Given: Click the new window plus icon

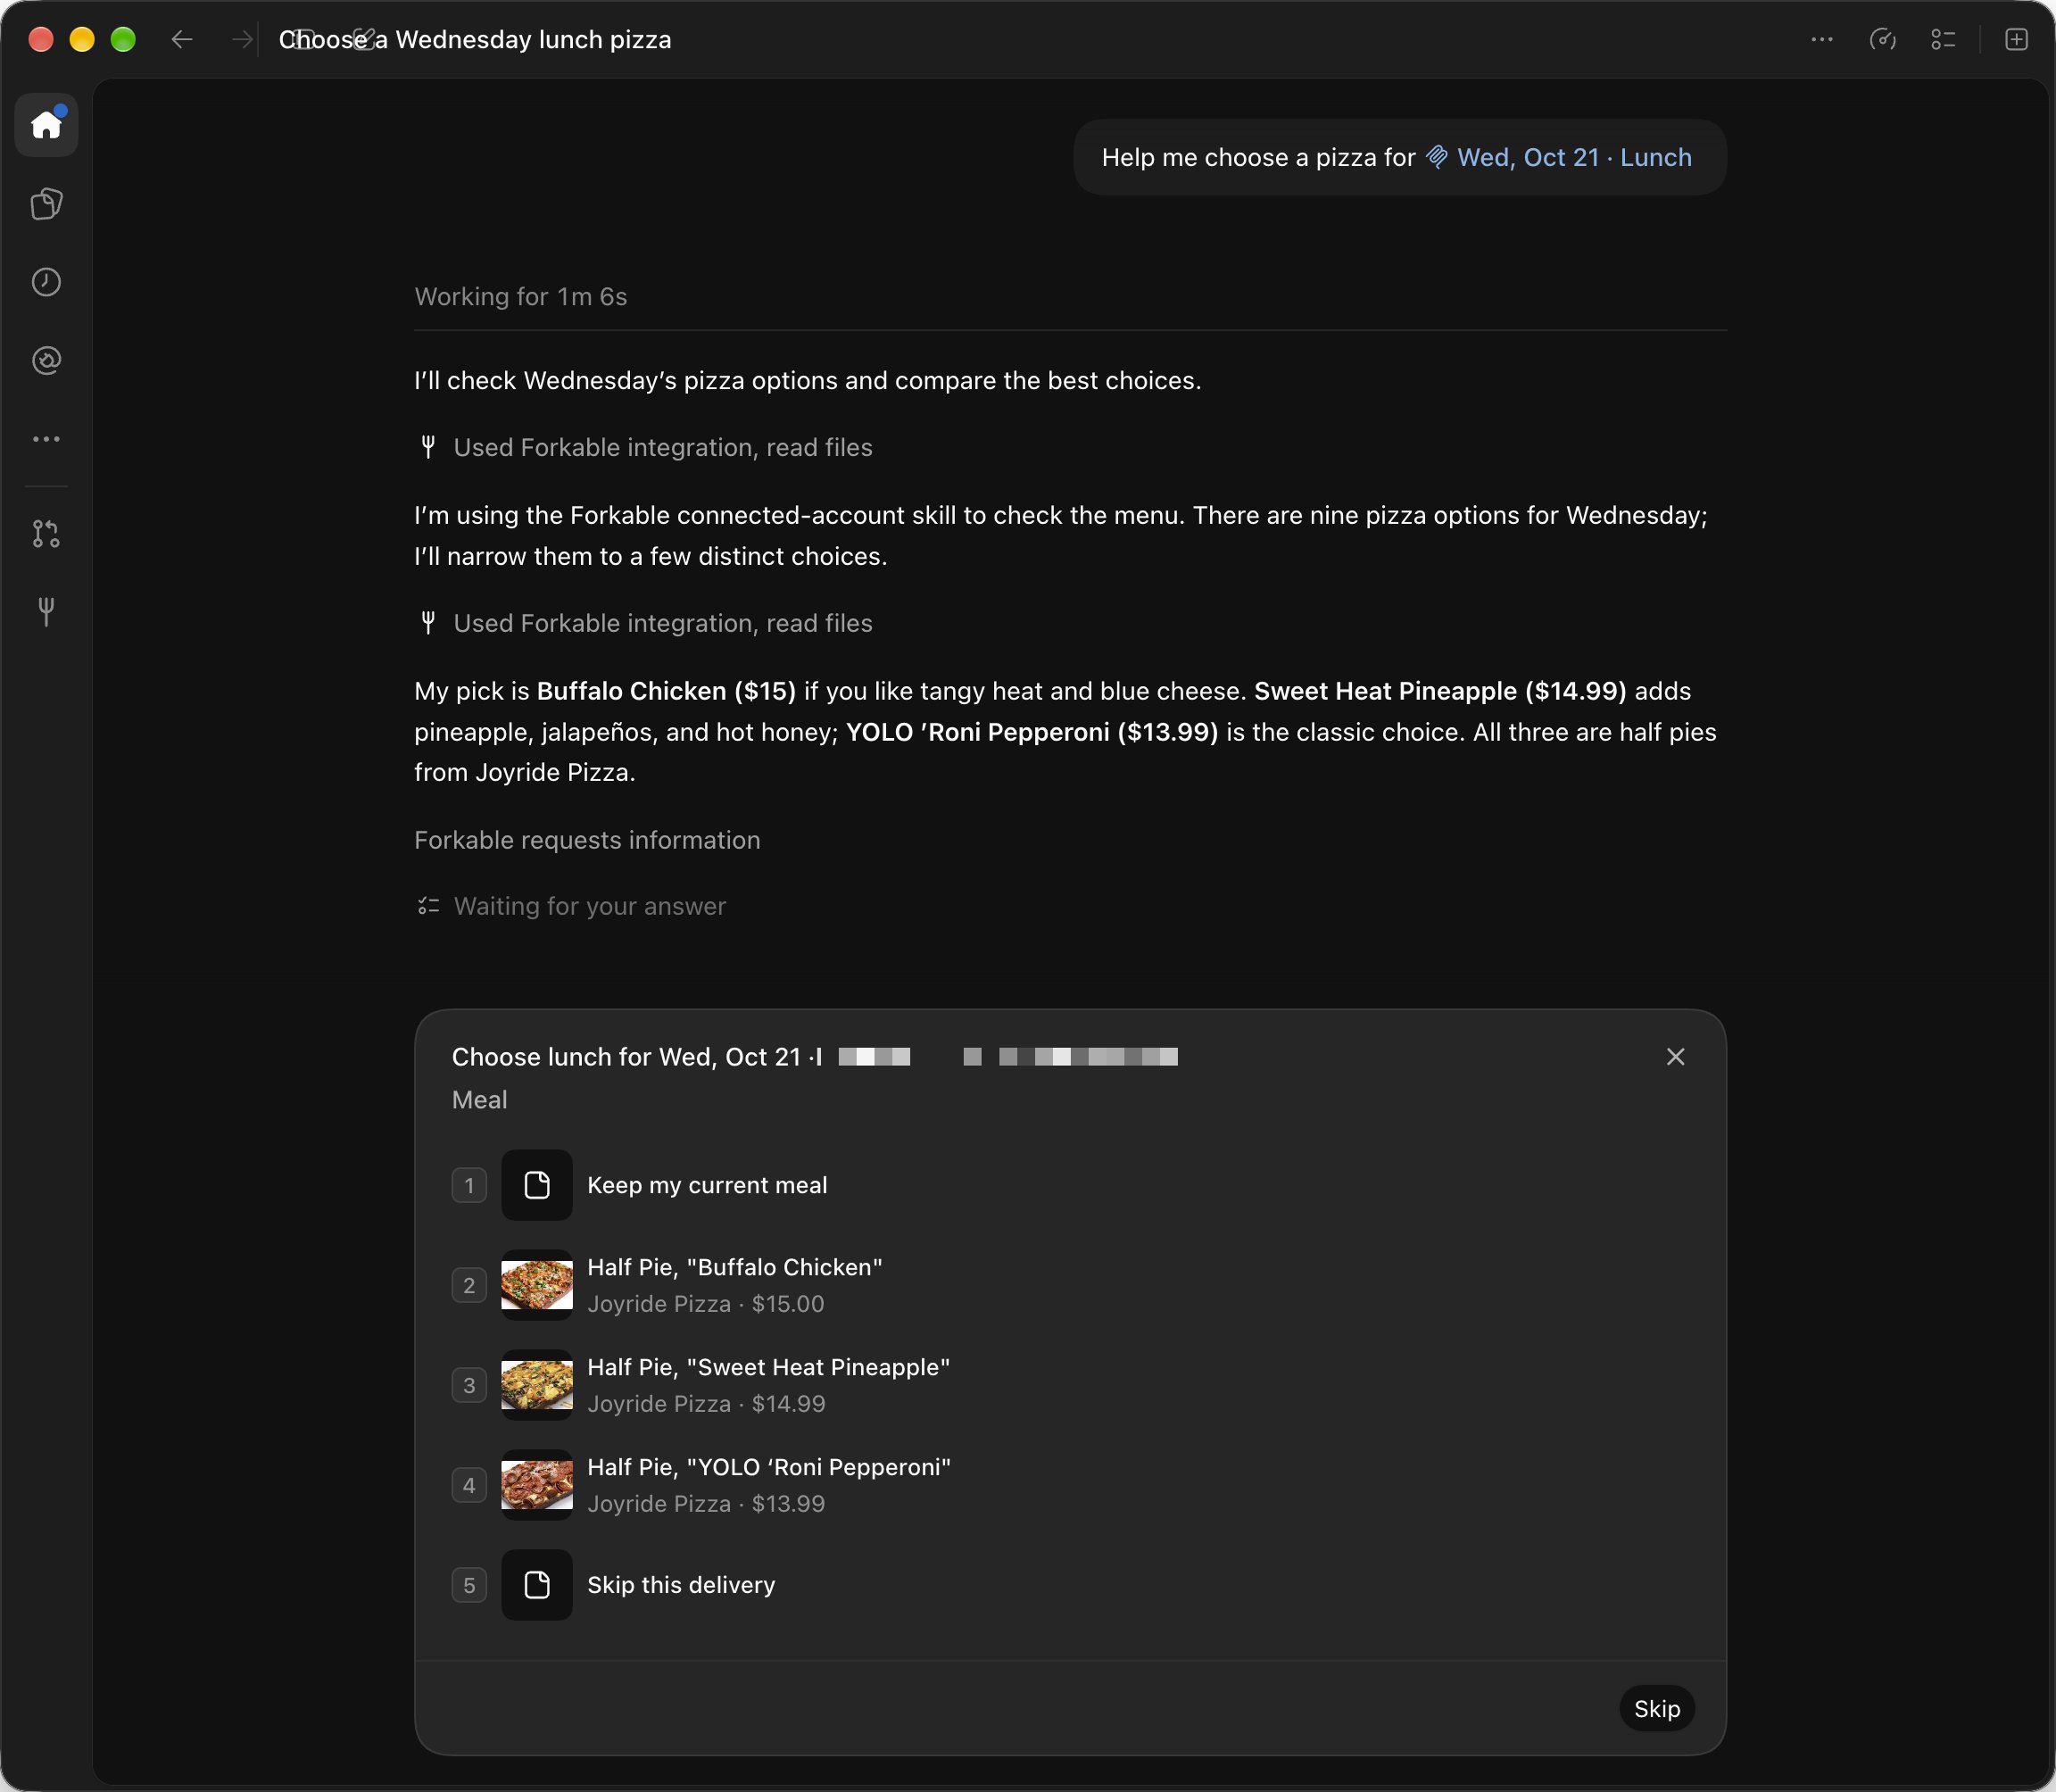Looking at the screenshot, I should click(x=2017, y=39).
